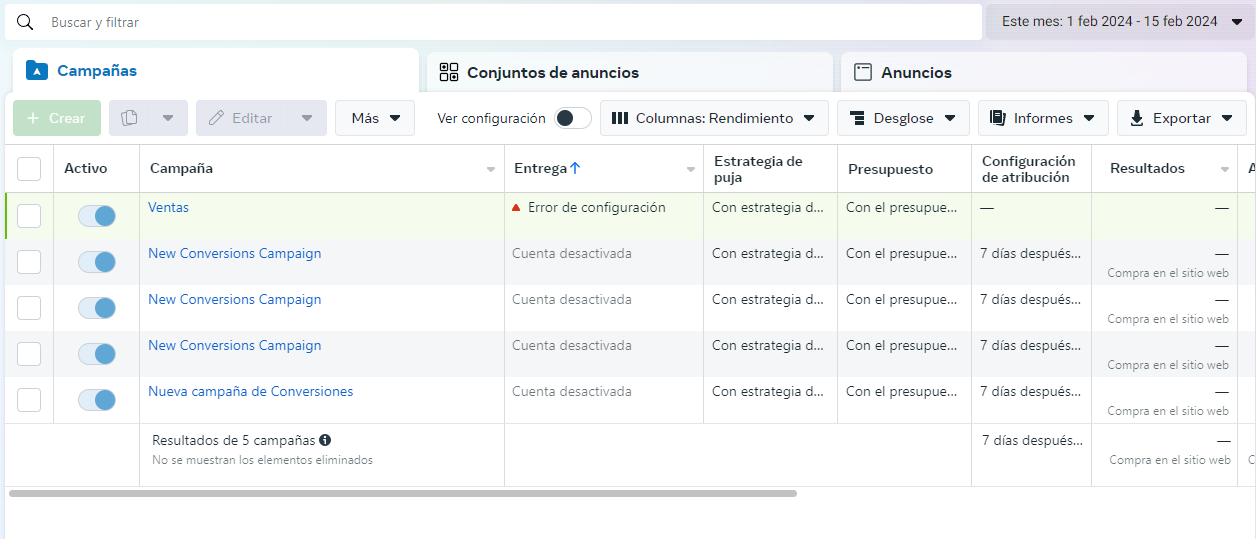Click the search magnifier icon
The height and width of the screenshot is (539, 1256).
point(25,22)
